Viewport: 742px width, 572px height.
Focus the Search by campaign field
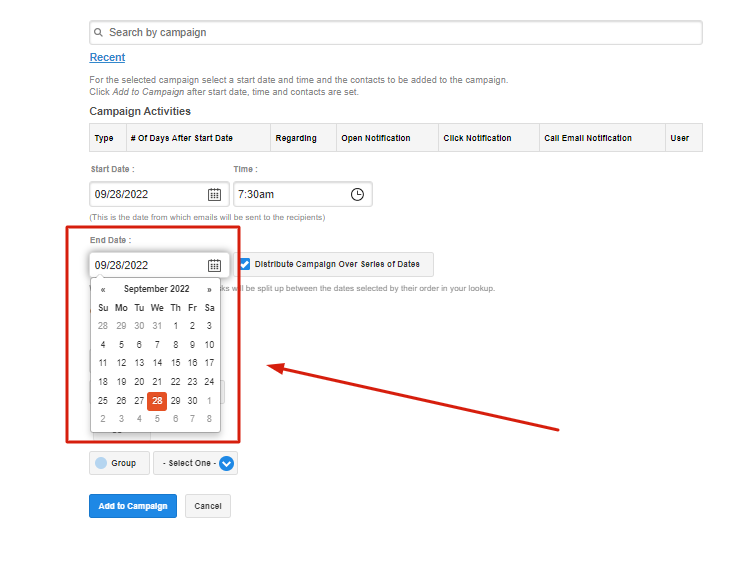pos(400,33)
